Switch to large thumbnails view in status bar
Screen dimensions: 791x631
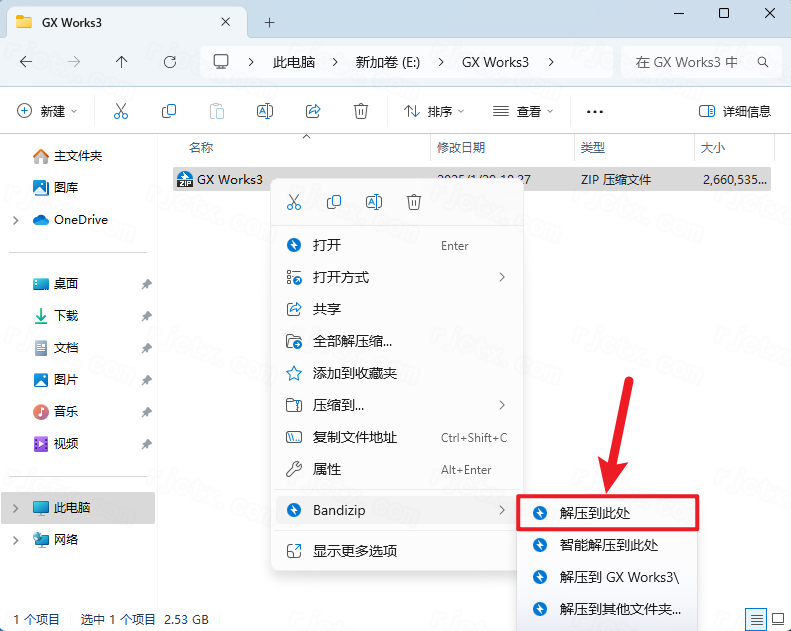click(777, 619)
